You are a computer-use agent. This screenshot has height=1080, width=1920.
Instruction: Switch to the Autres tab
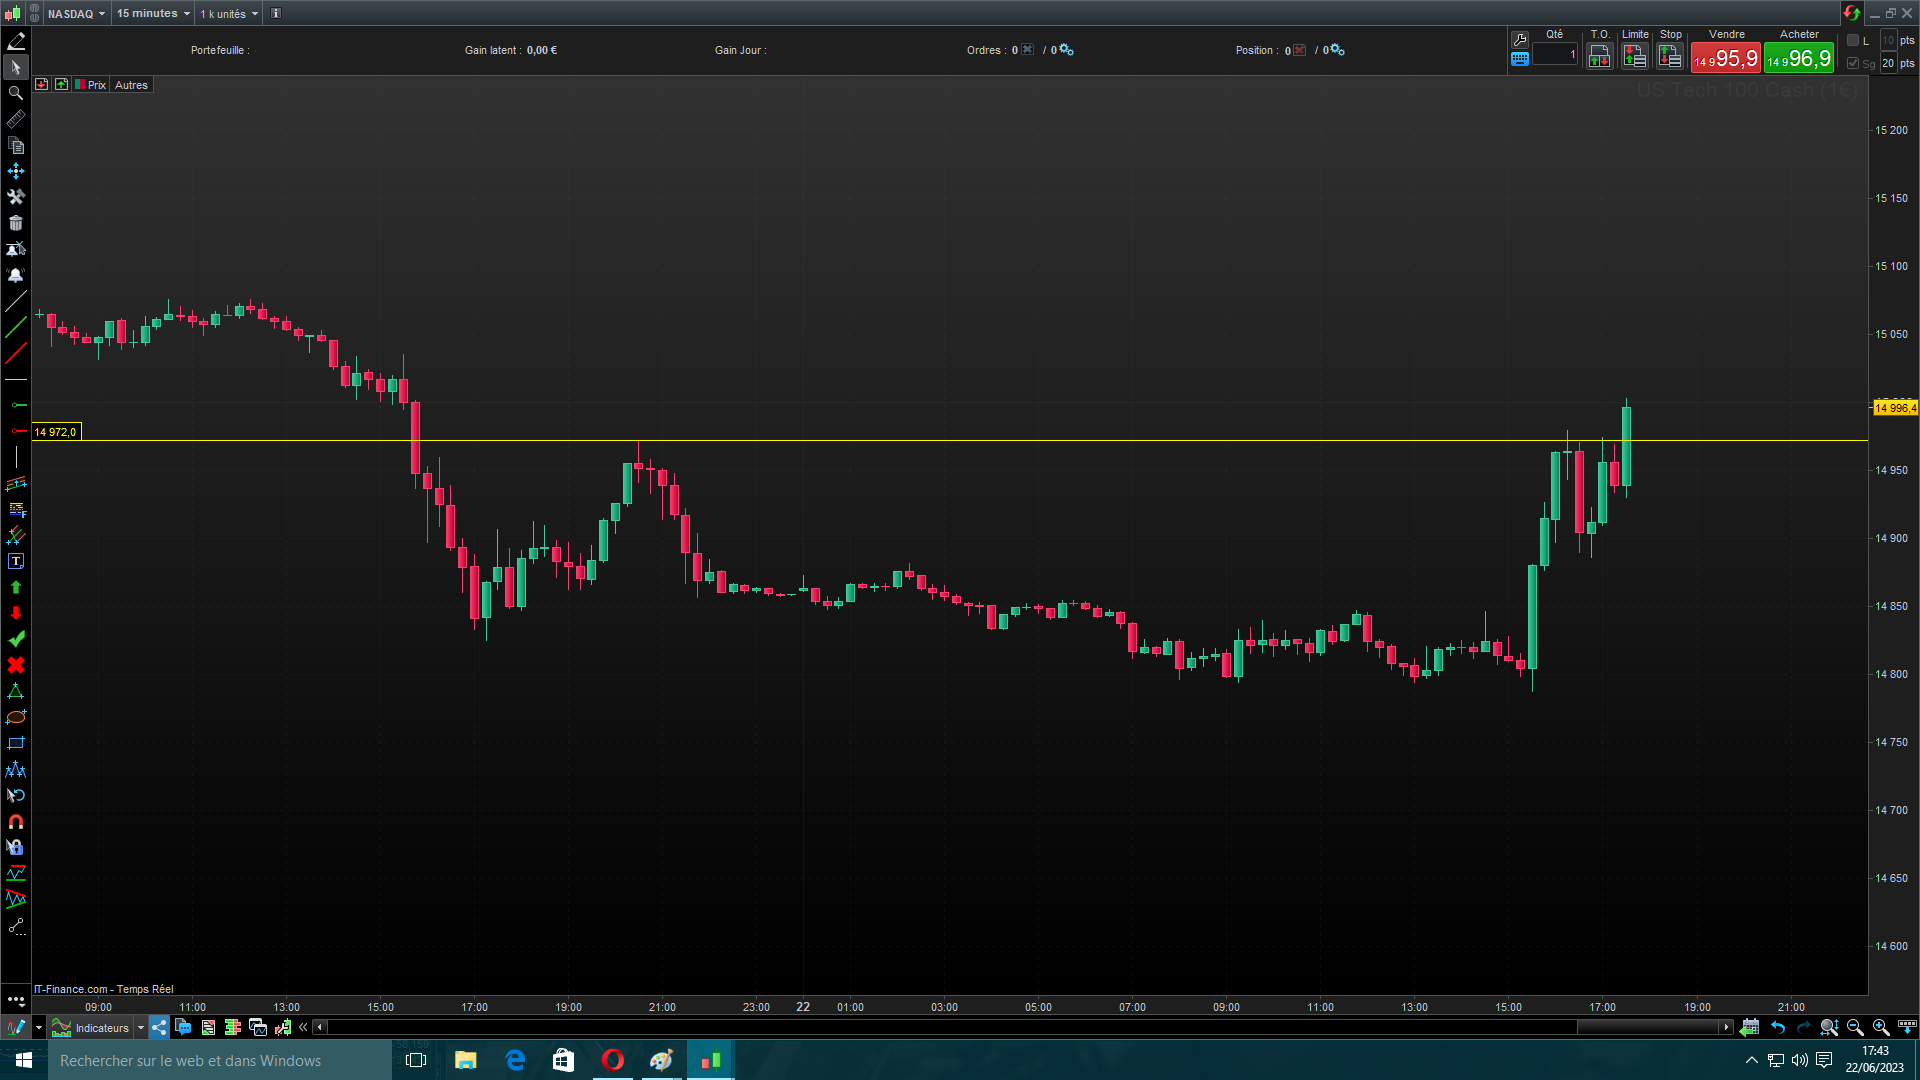tap(131, 85)
